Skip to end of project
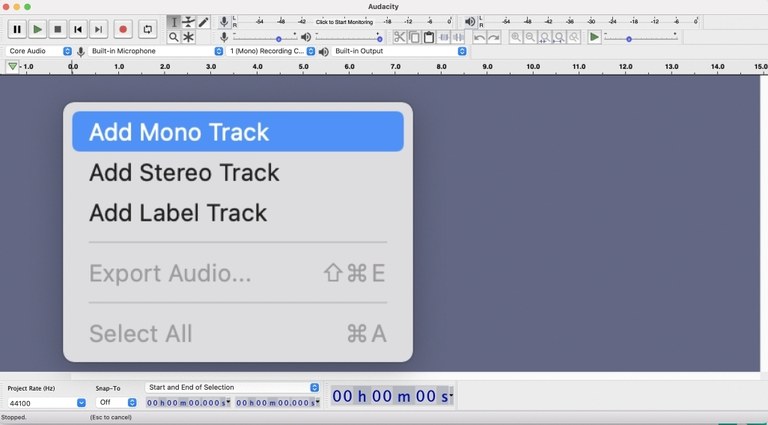 coord(98,29)
